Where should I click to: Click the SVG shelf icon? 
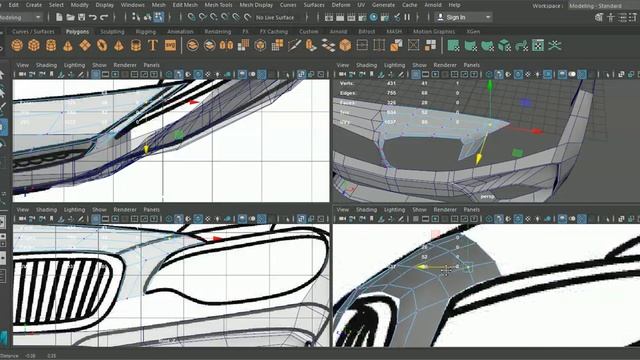point(170,45)
